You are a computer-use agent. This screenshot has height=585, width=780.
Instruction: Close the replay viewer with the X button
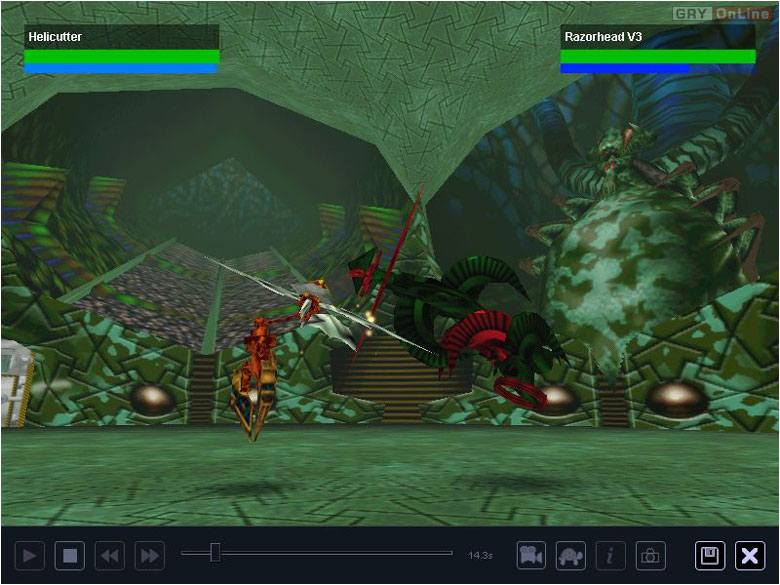750,556
